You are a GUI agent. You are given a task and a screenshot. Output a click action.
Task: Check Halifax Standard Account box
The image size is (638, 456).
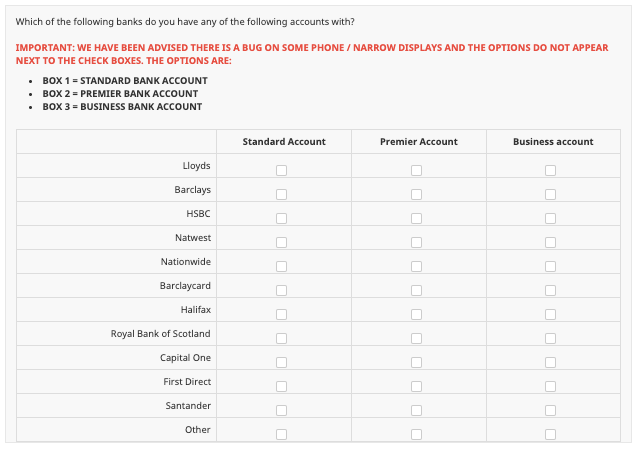coord(282,314)
